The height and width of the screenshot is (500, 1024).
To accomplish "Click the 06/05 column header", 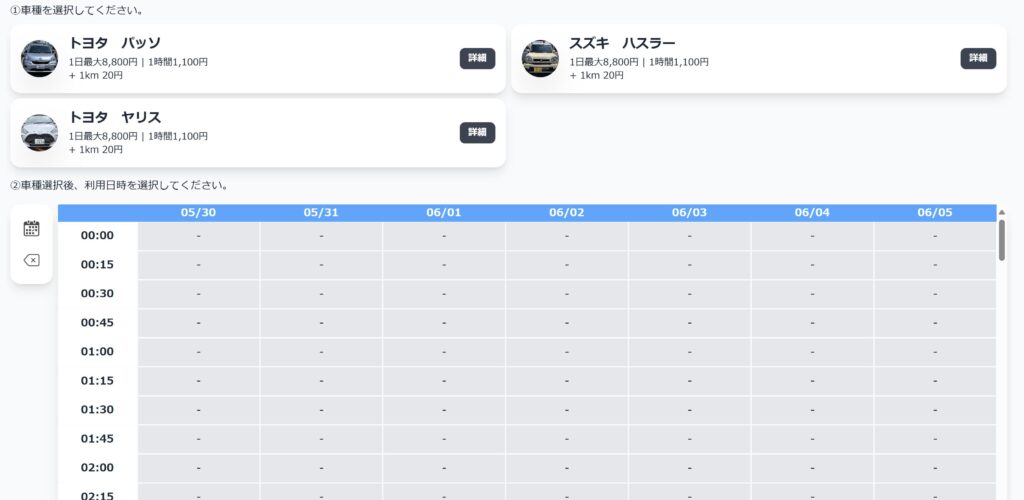I will 935,213.
